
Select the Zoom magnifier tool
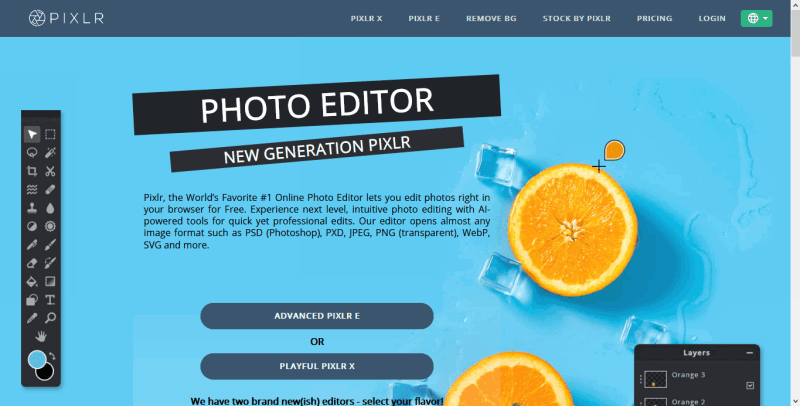point(50,318)
